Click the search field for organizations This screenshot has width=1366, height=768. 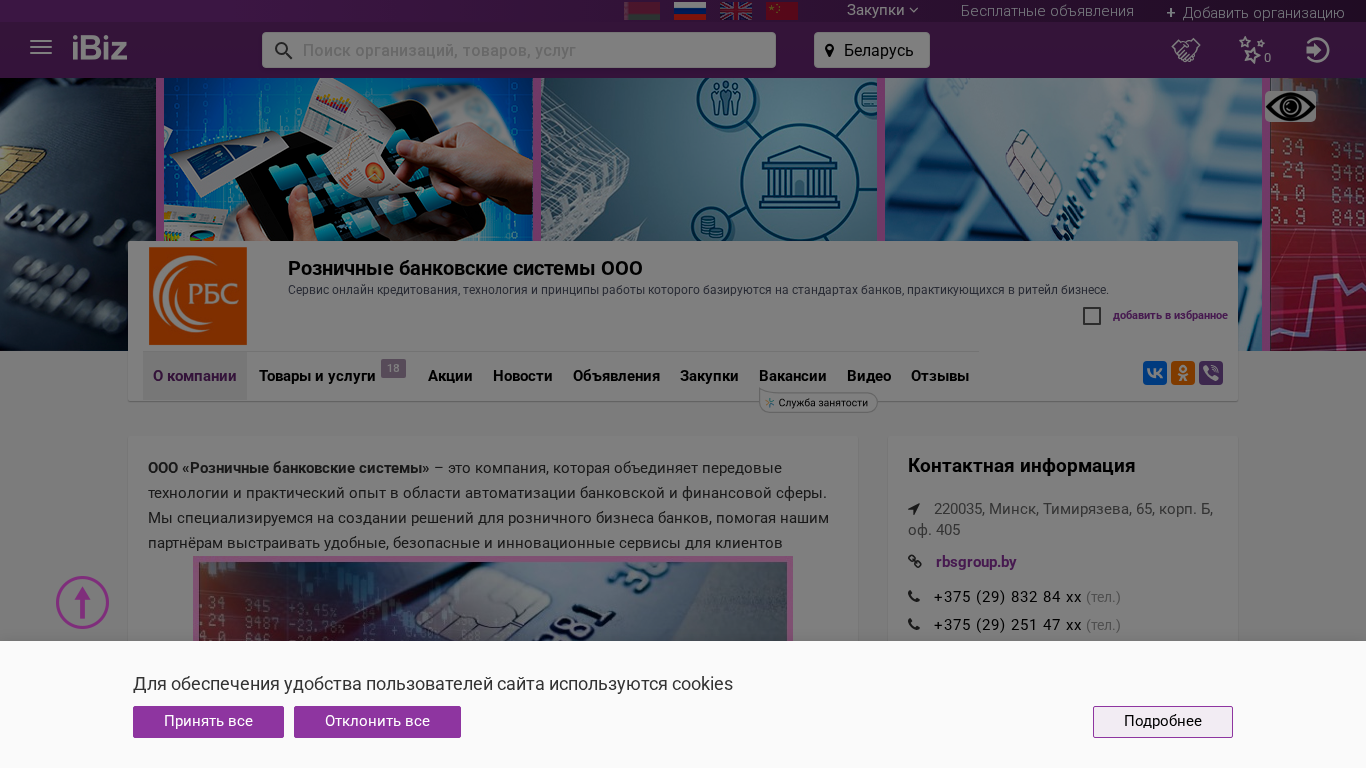pyautogui.click(x=519, y=50)
